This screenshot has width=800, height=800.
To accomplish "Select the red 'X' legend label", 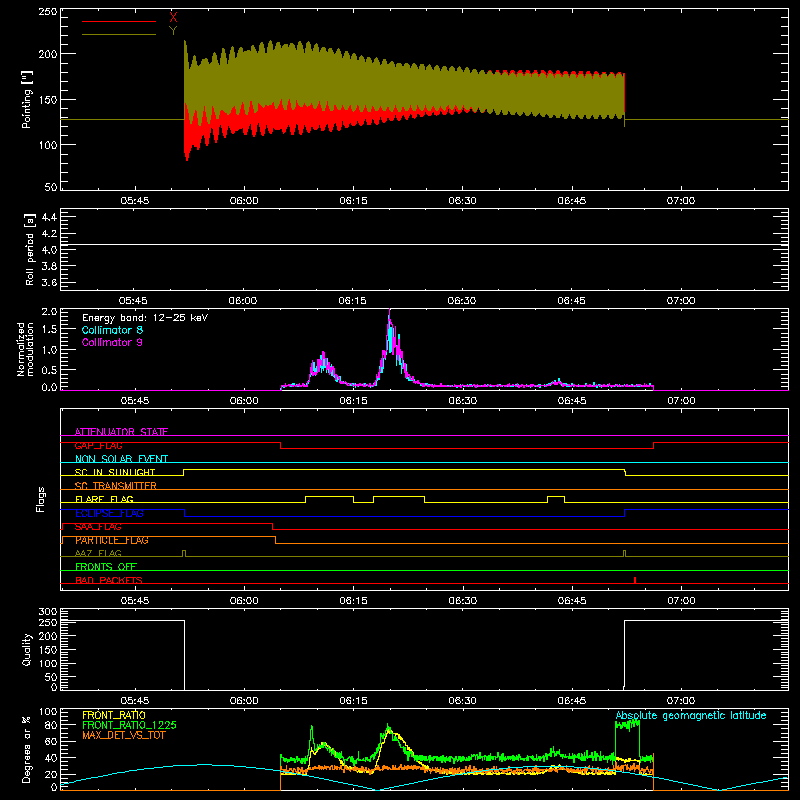I will click(x=173, y=18).
